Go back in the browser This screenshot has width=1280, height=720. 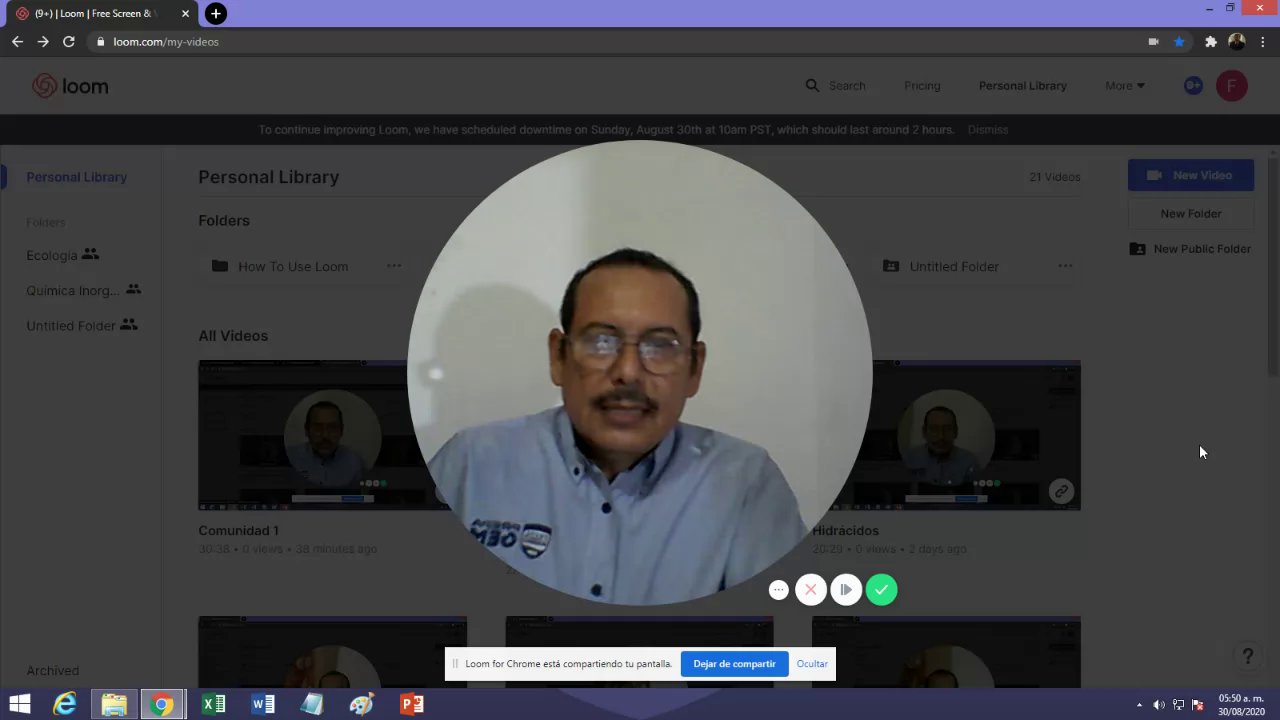point(17,42)
